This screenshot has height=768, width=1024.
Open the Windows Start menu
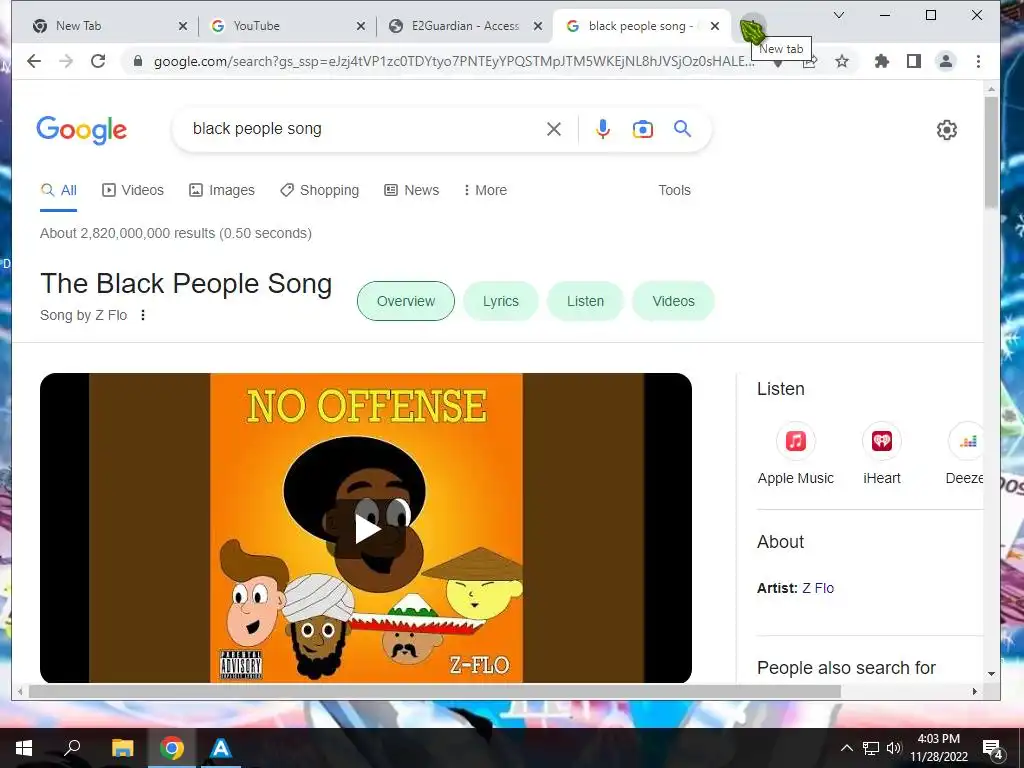[24, 748]
